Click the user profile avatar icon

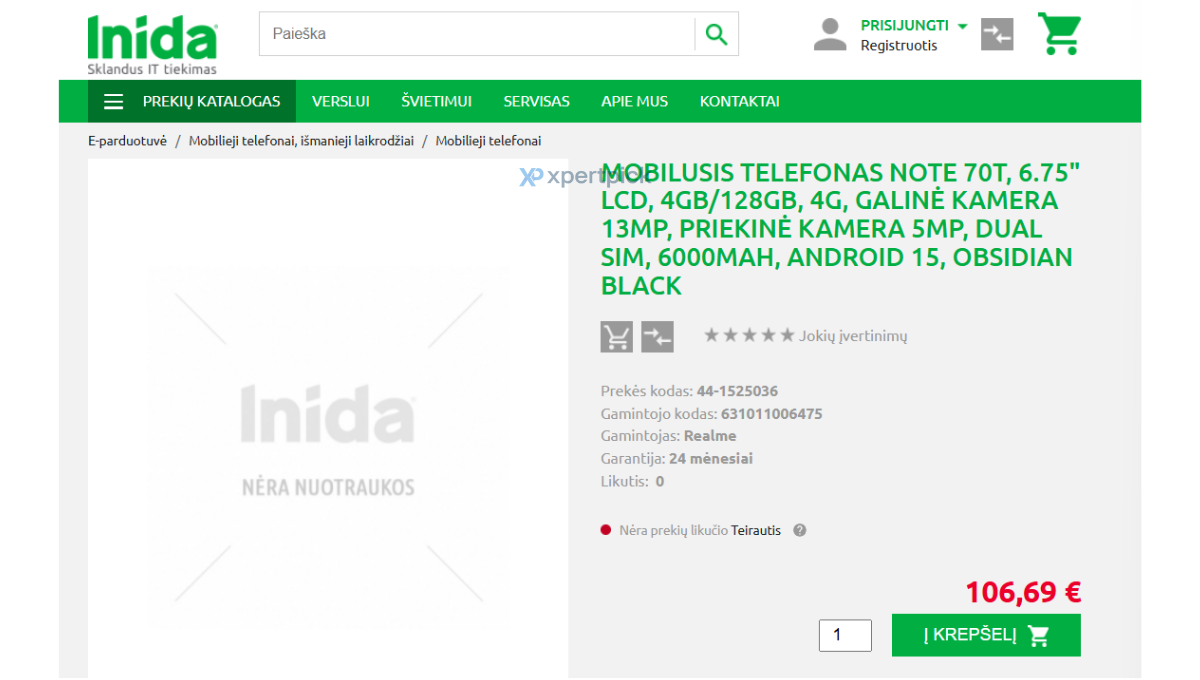pyautogui.click(x=830, y=35)
